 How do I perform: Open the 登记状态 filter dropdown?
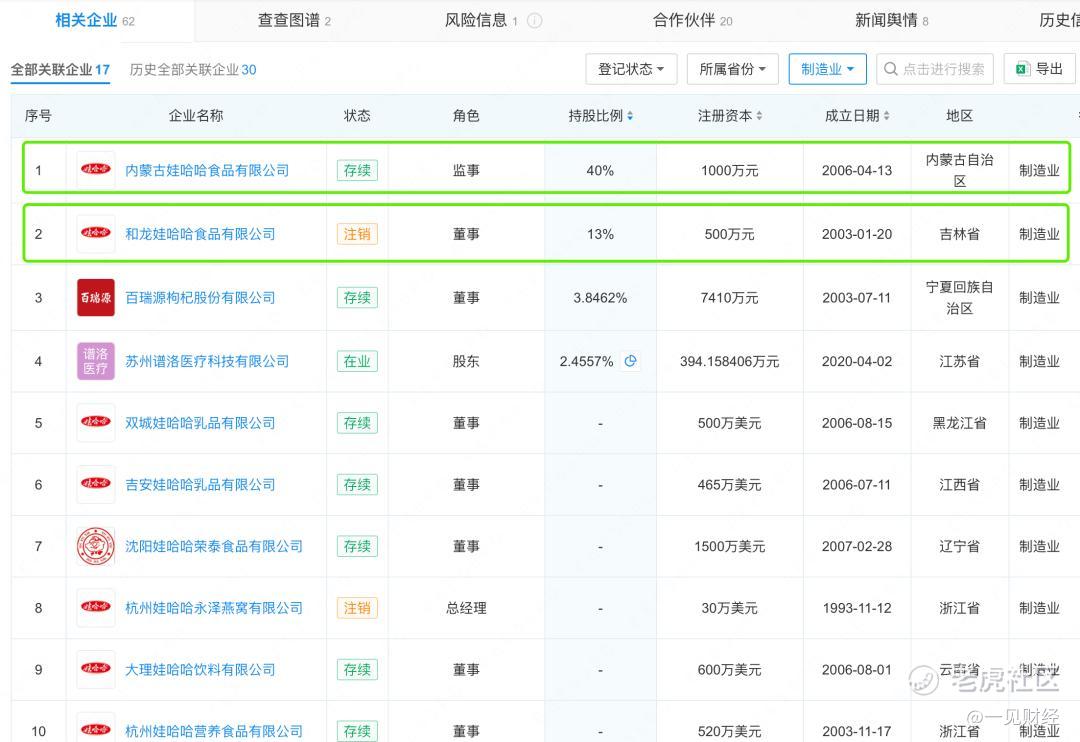point(631,69)
